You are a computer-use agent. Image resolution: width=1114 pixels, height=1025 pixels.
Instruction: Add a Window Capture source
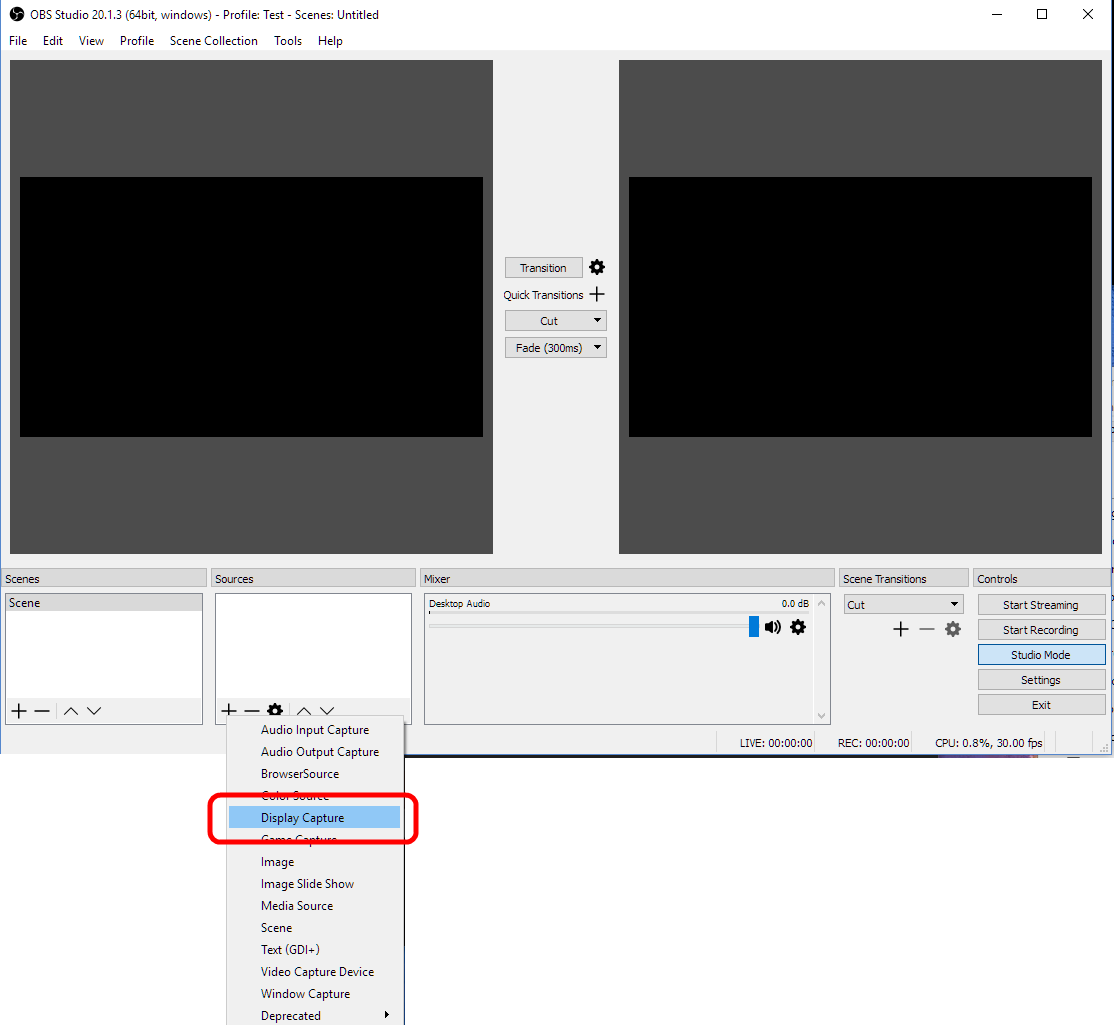pyautogui.click(x=315, y=994)
